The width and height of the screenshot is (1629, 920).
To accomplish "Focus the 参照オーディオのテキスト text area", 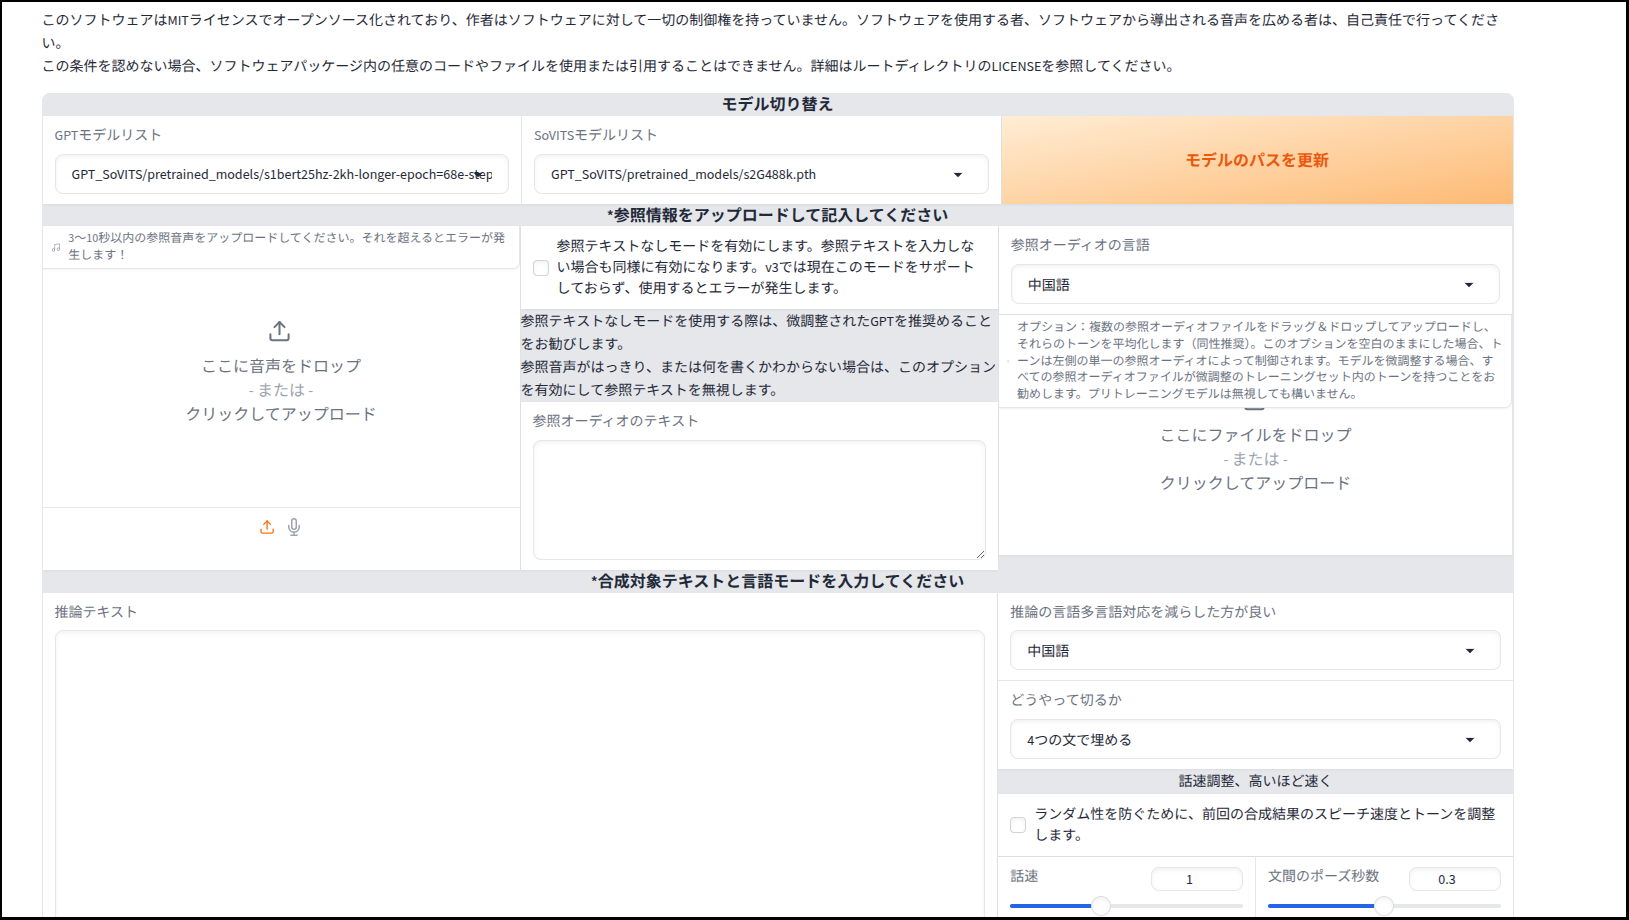I will click(x=758, y=499).
